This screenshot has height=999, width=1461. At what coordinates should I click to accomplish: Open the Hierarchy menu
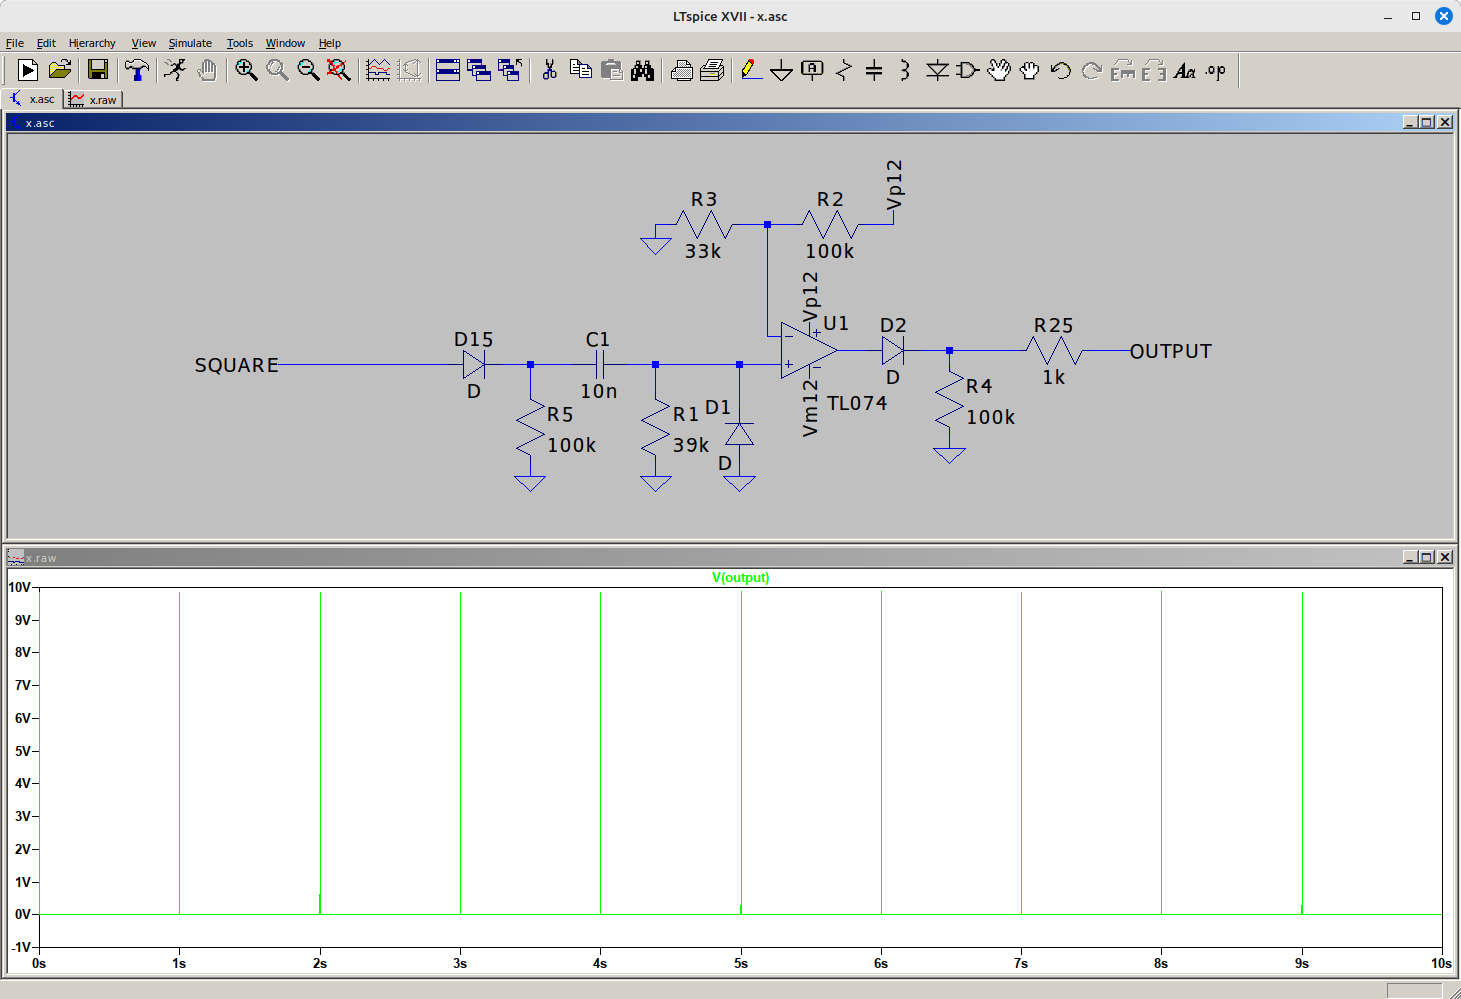click(x=92, y=43)
